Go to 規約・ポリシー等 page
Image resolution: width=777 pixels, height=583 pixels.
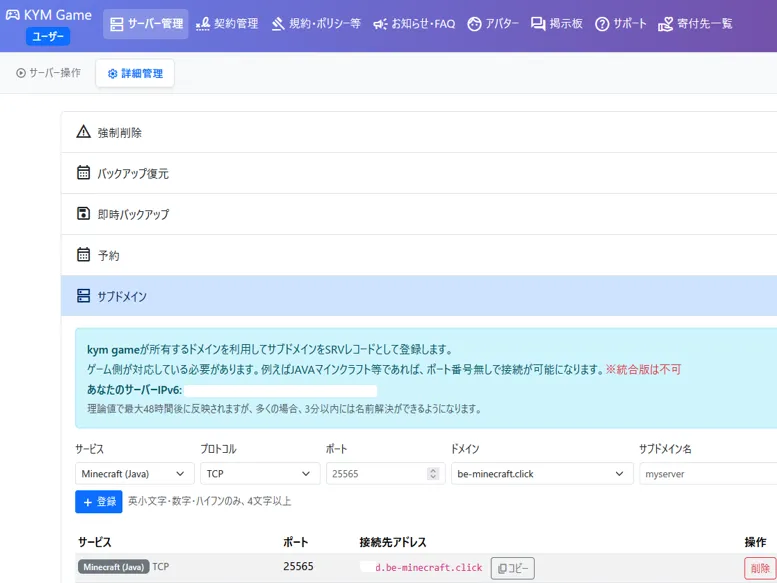pos(316,24)
